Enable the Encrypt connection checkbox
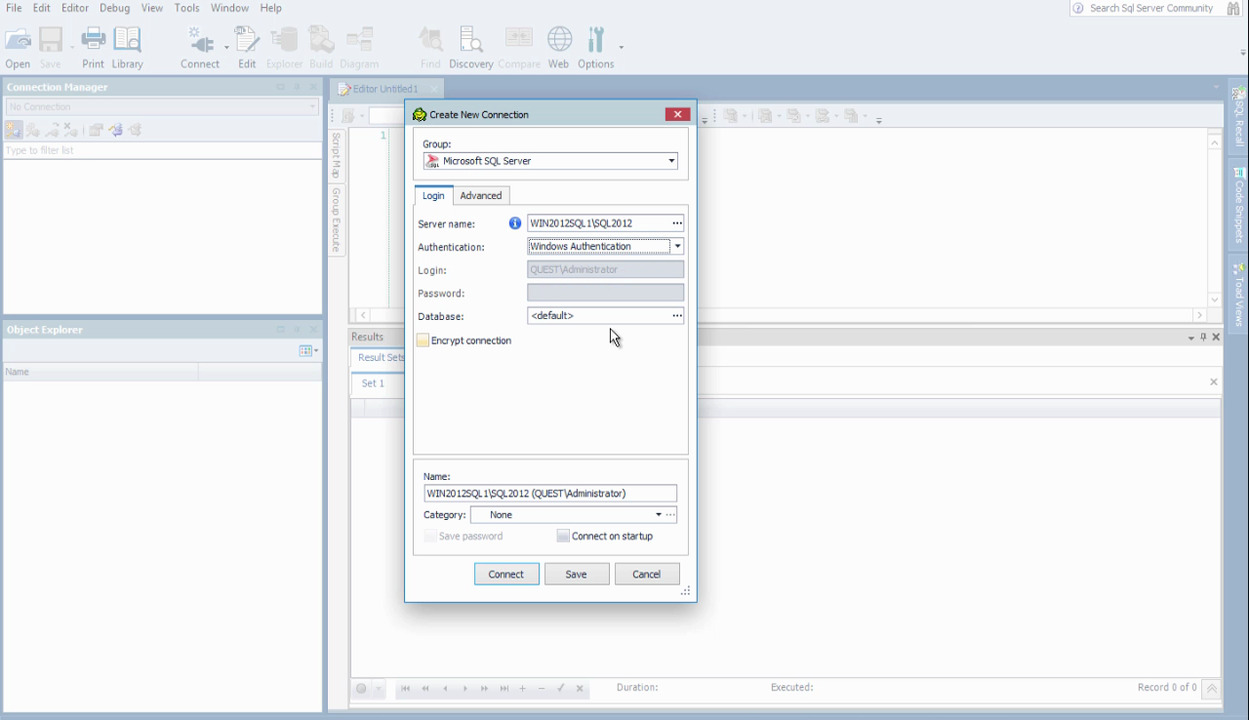The image size is (1249, 720). (423, 341)
